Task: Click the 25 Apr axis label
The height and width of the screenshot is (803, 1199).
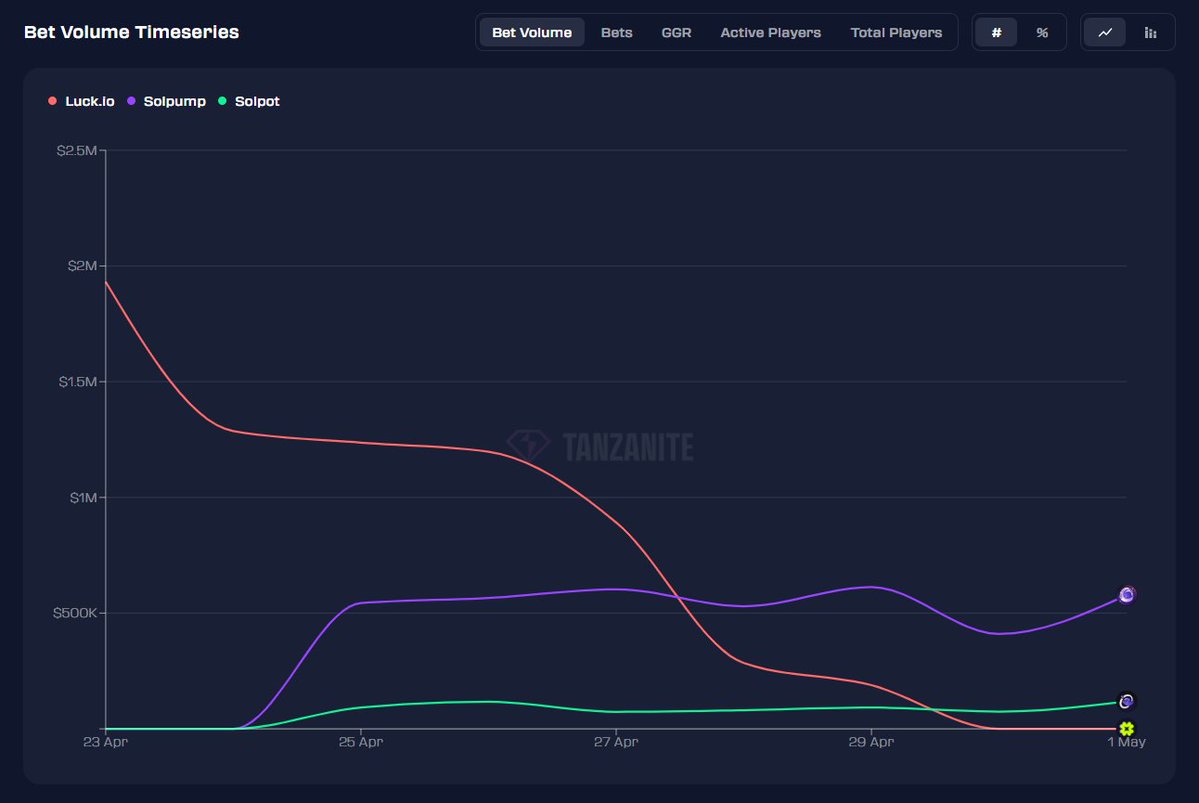Action: 361,742
